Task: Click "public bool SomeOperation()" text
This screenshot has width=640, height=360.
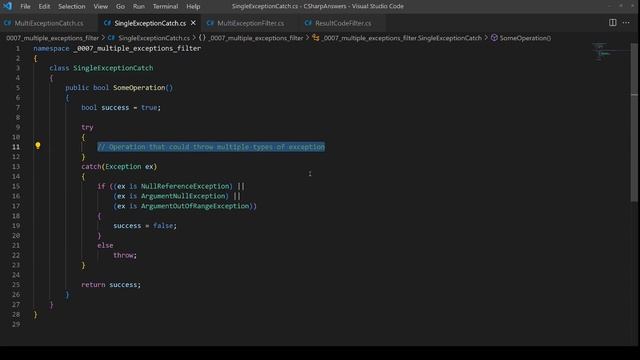Action: (119, 88)
